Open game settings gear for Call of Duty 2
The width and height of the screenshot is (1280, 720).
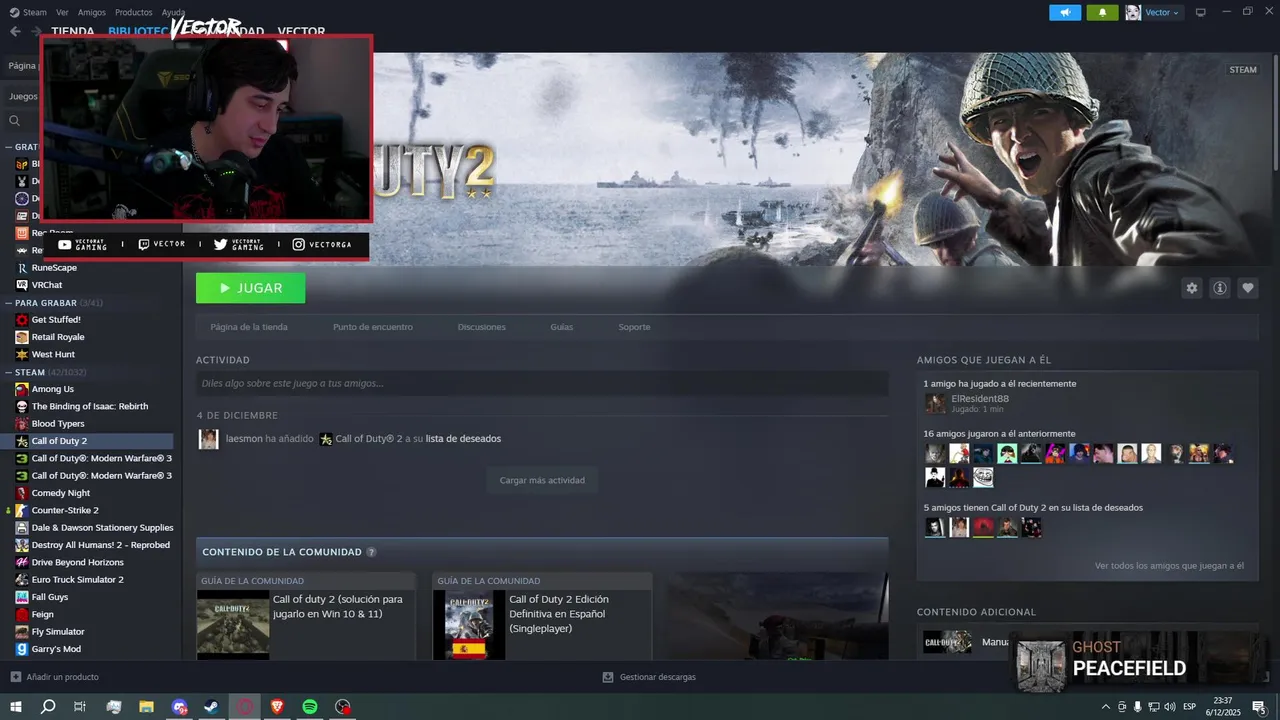(1191, 288)
